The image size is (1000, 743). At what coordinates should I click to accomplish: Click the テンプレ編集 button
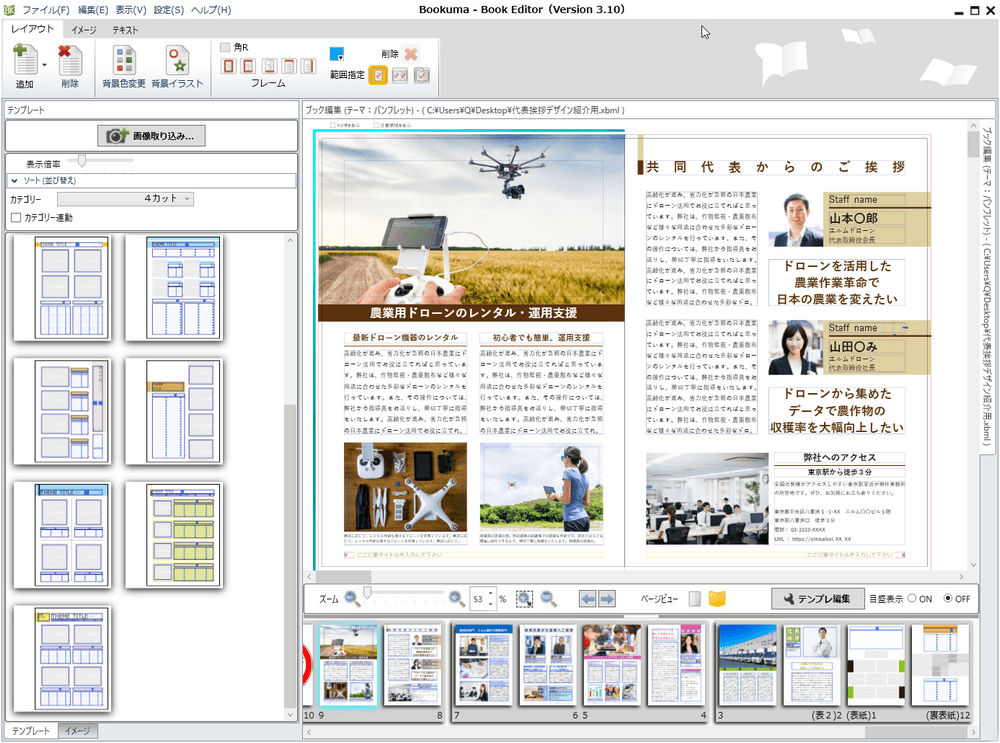(817, 599)
